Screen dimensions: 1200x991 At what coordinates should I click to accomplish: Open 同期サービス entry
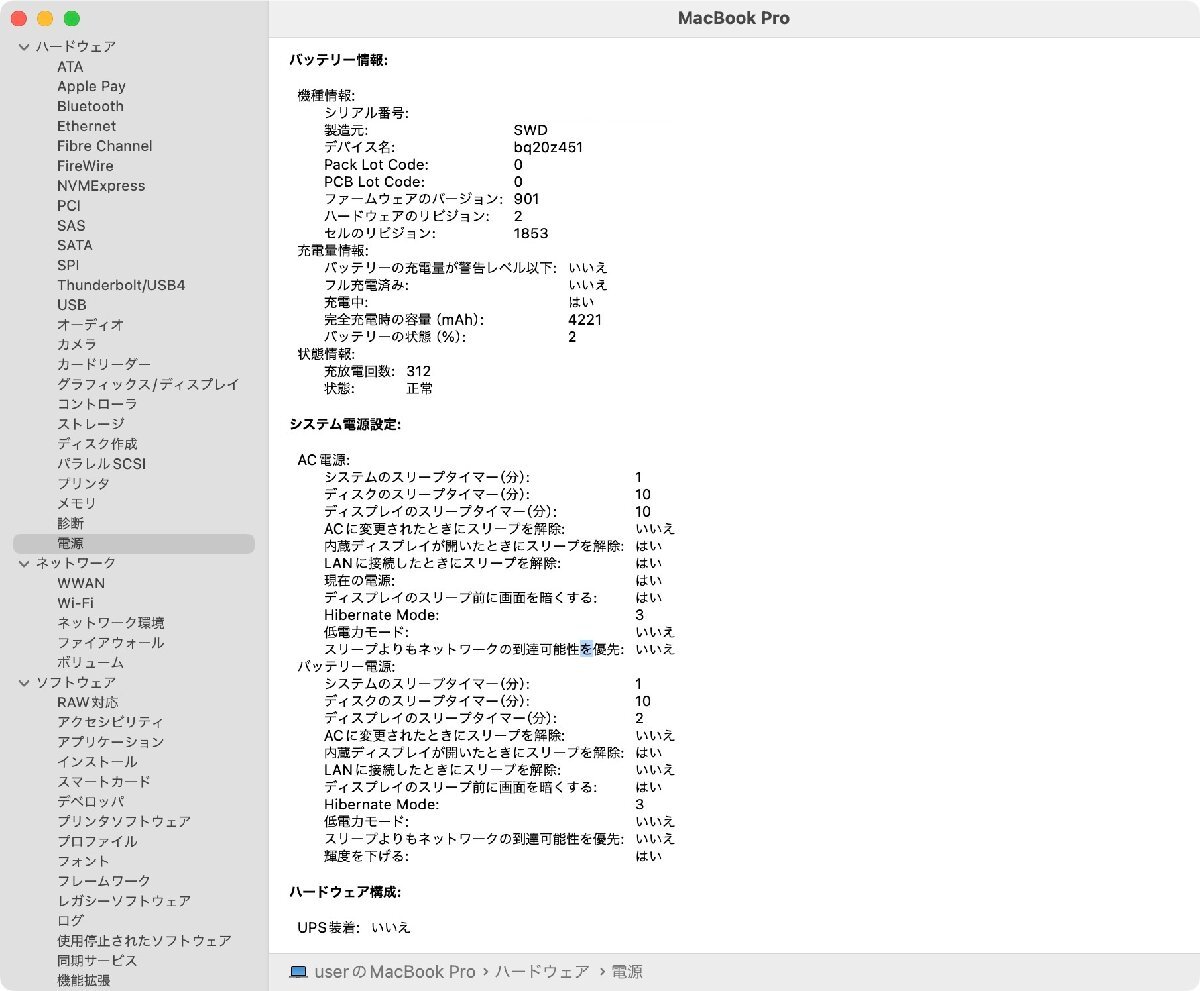(x=97, y=961)
